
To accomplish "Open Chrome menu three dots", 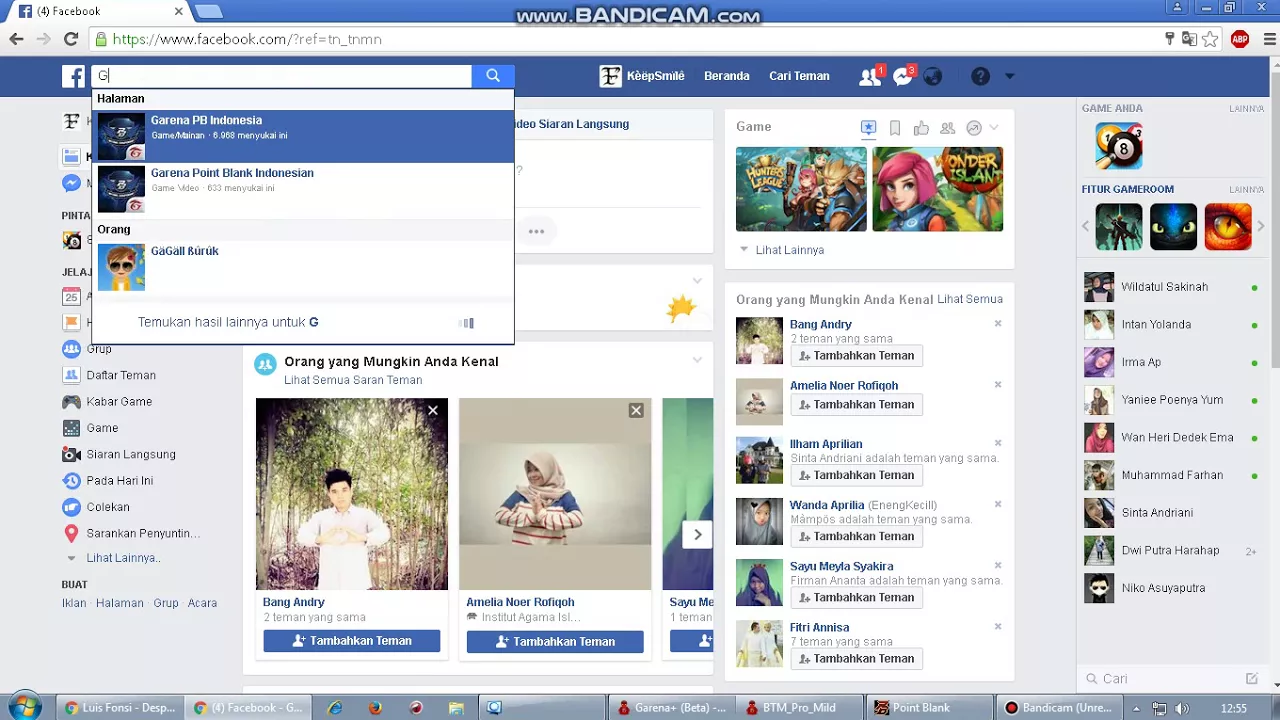I will pos(1270,39).
